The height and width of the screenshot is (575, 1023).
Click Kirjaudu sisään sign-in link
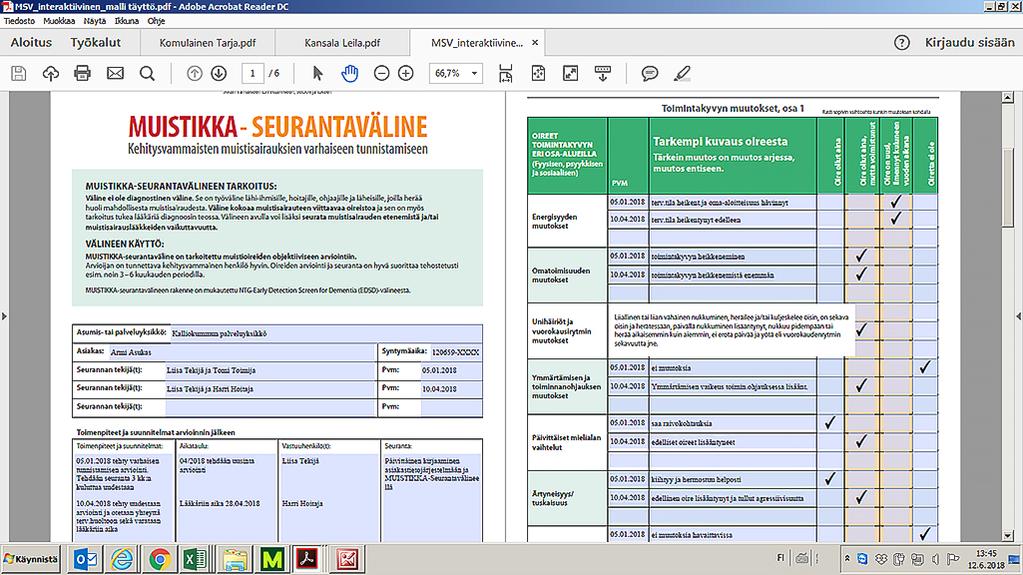pos(970,42)
